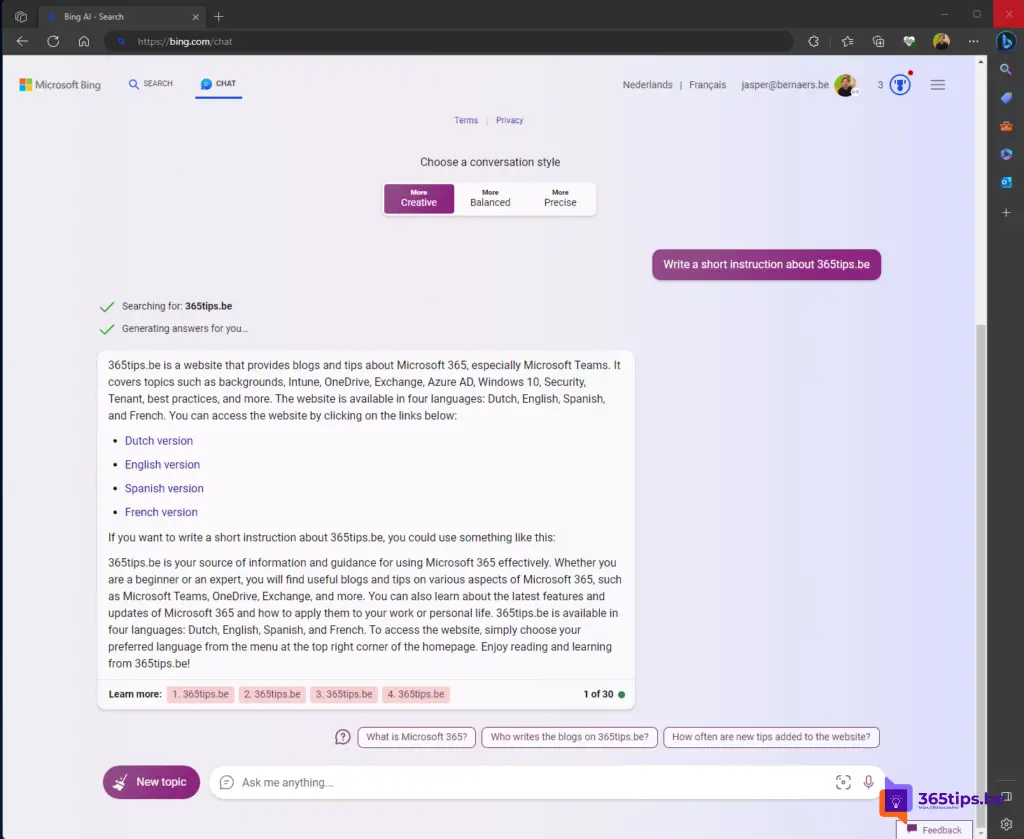
Task: Open the Dutch version link
Action: point(159,441)
